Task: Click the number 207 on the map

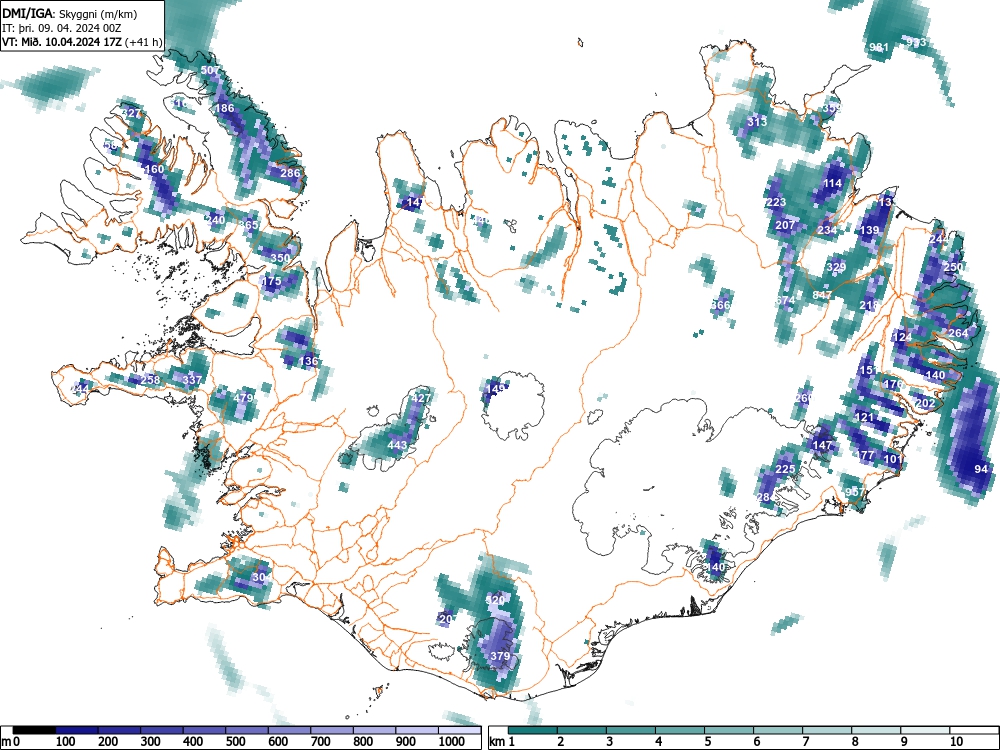Action: pos(785,225)
